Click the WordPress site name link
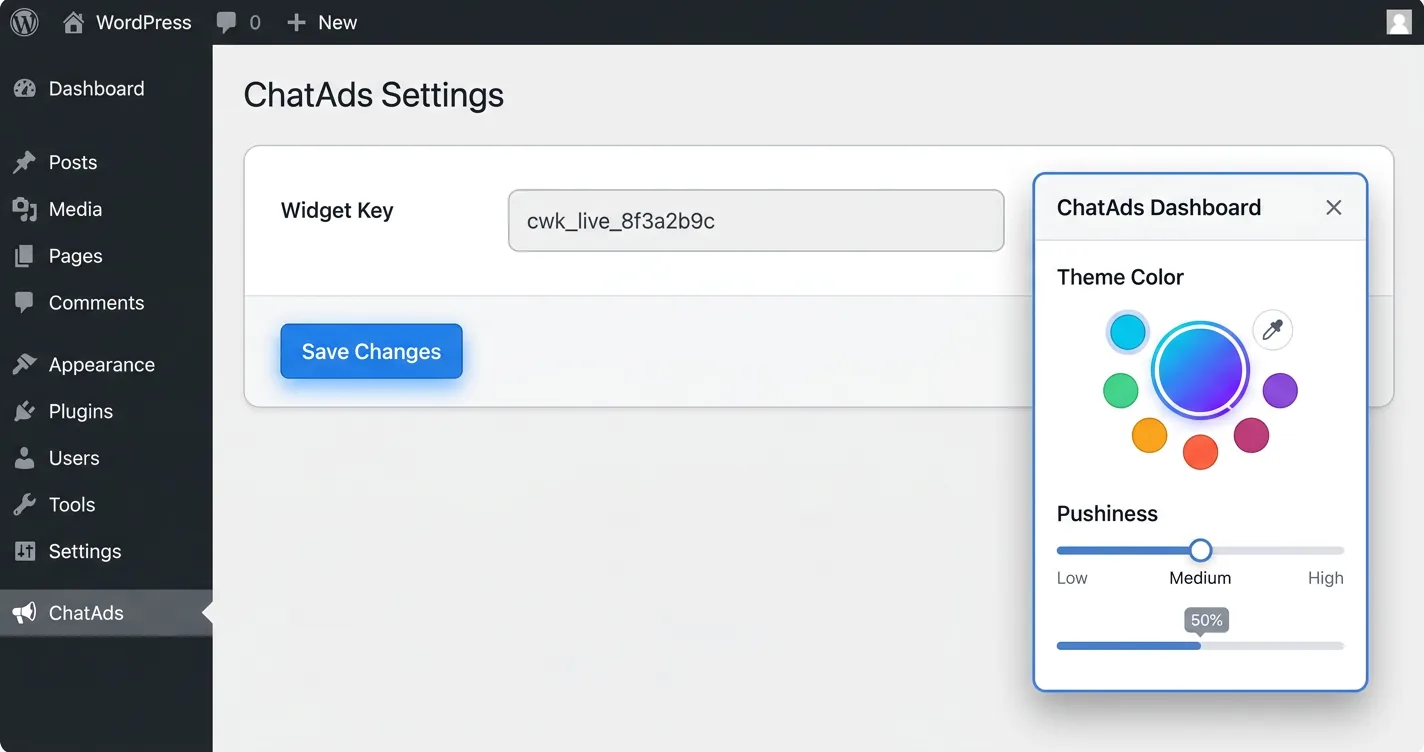The width and height of the screenshot is (1424, 752). click(143, 22)
